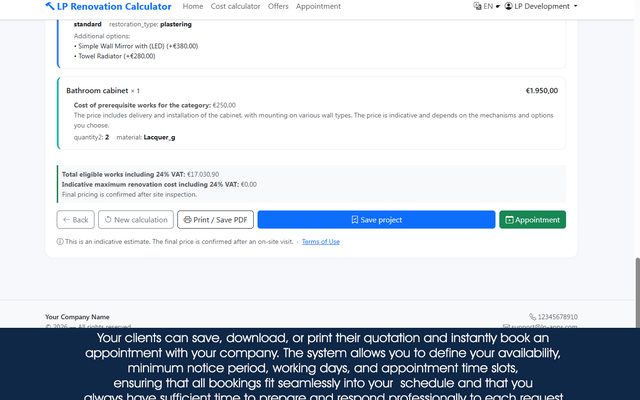The height and width of the screenshot is (400, 640).
Task: Start a New calculation
Action: click(136, 220)
